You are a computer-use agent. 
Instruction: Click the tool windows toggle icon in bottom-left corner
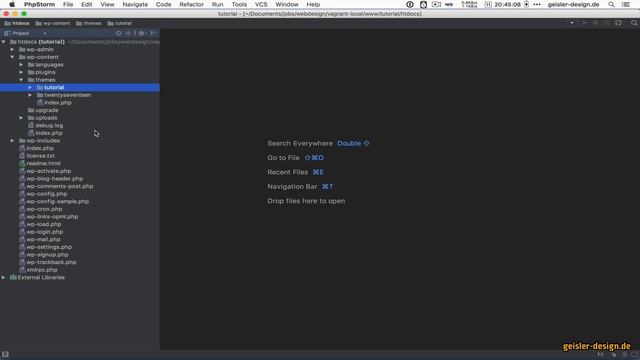(5, 355)
